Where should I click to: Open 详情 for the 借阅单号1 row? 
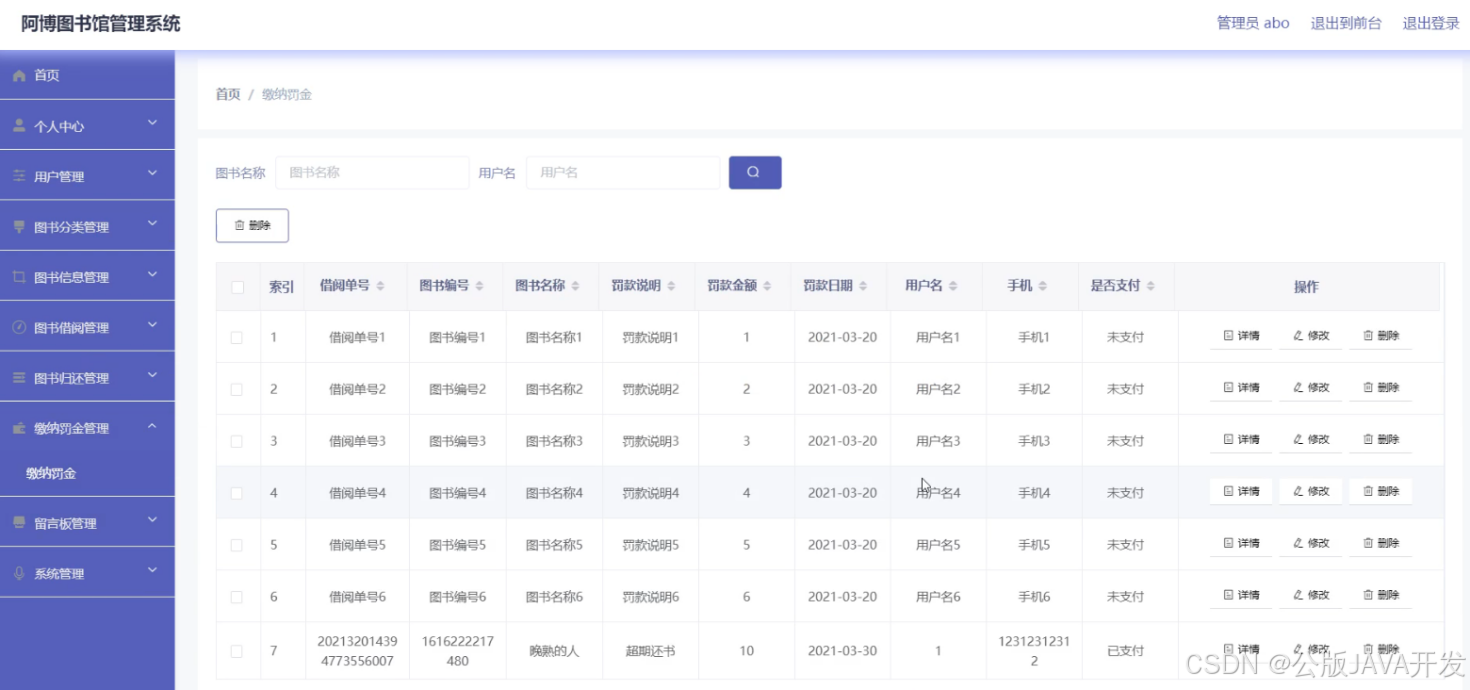click(1241, 336)
